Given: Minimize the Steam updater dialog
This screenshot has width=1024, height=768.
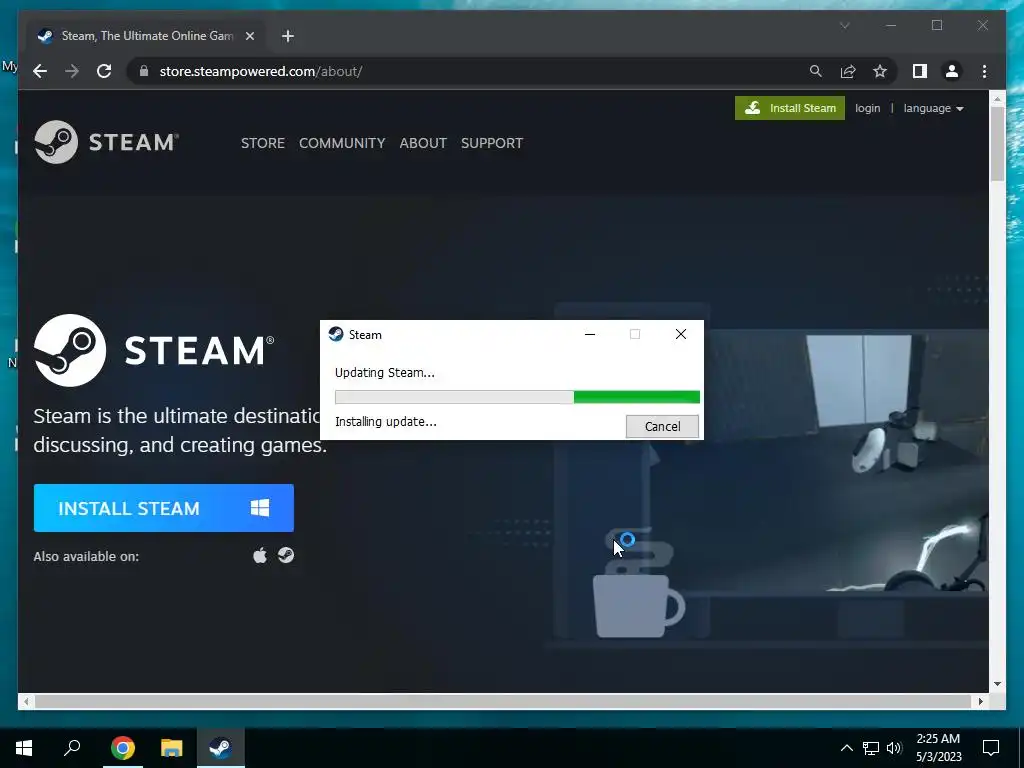Looking at the screenshot, I should (590, 334).
